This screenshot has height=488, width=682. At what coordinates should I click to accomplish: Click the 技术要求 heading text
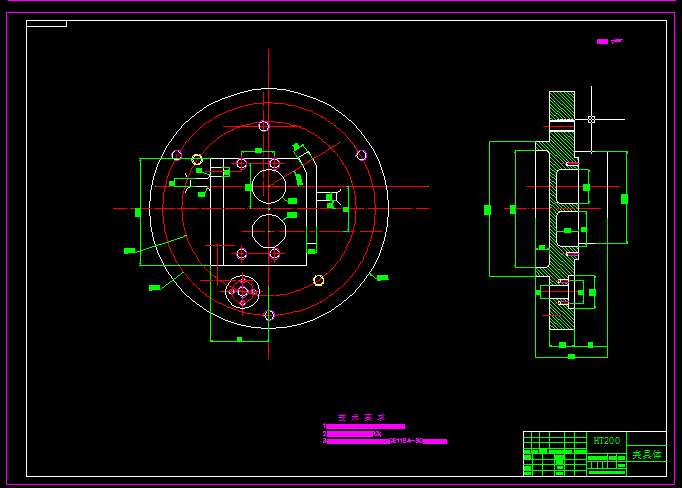click(x=361, y=418)
